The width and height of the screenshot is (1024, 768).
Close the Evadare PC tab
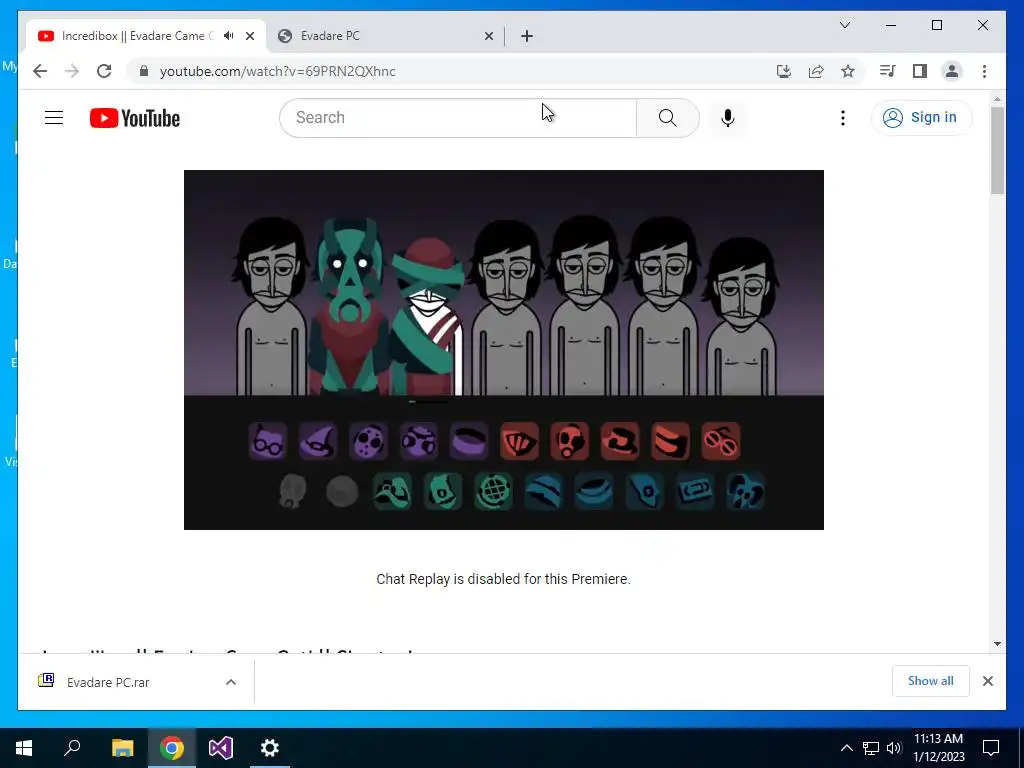click(488, 36)
